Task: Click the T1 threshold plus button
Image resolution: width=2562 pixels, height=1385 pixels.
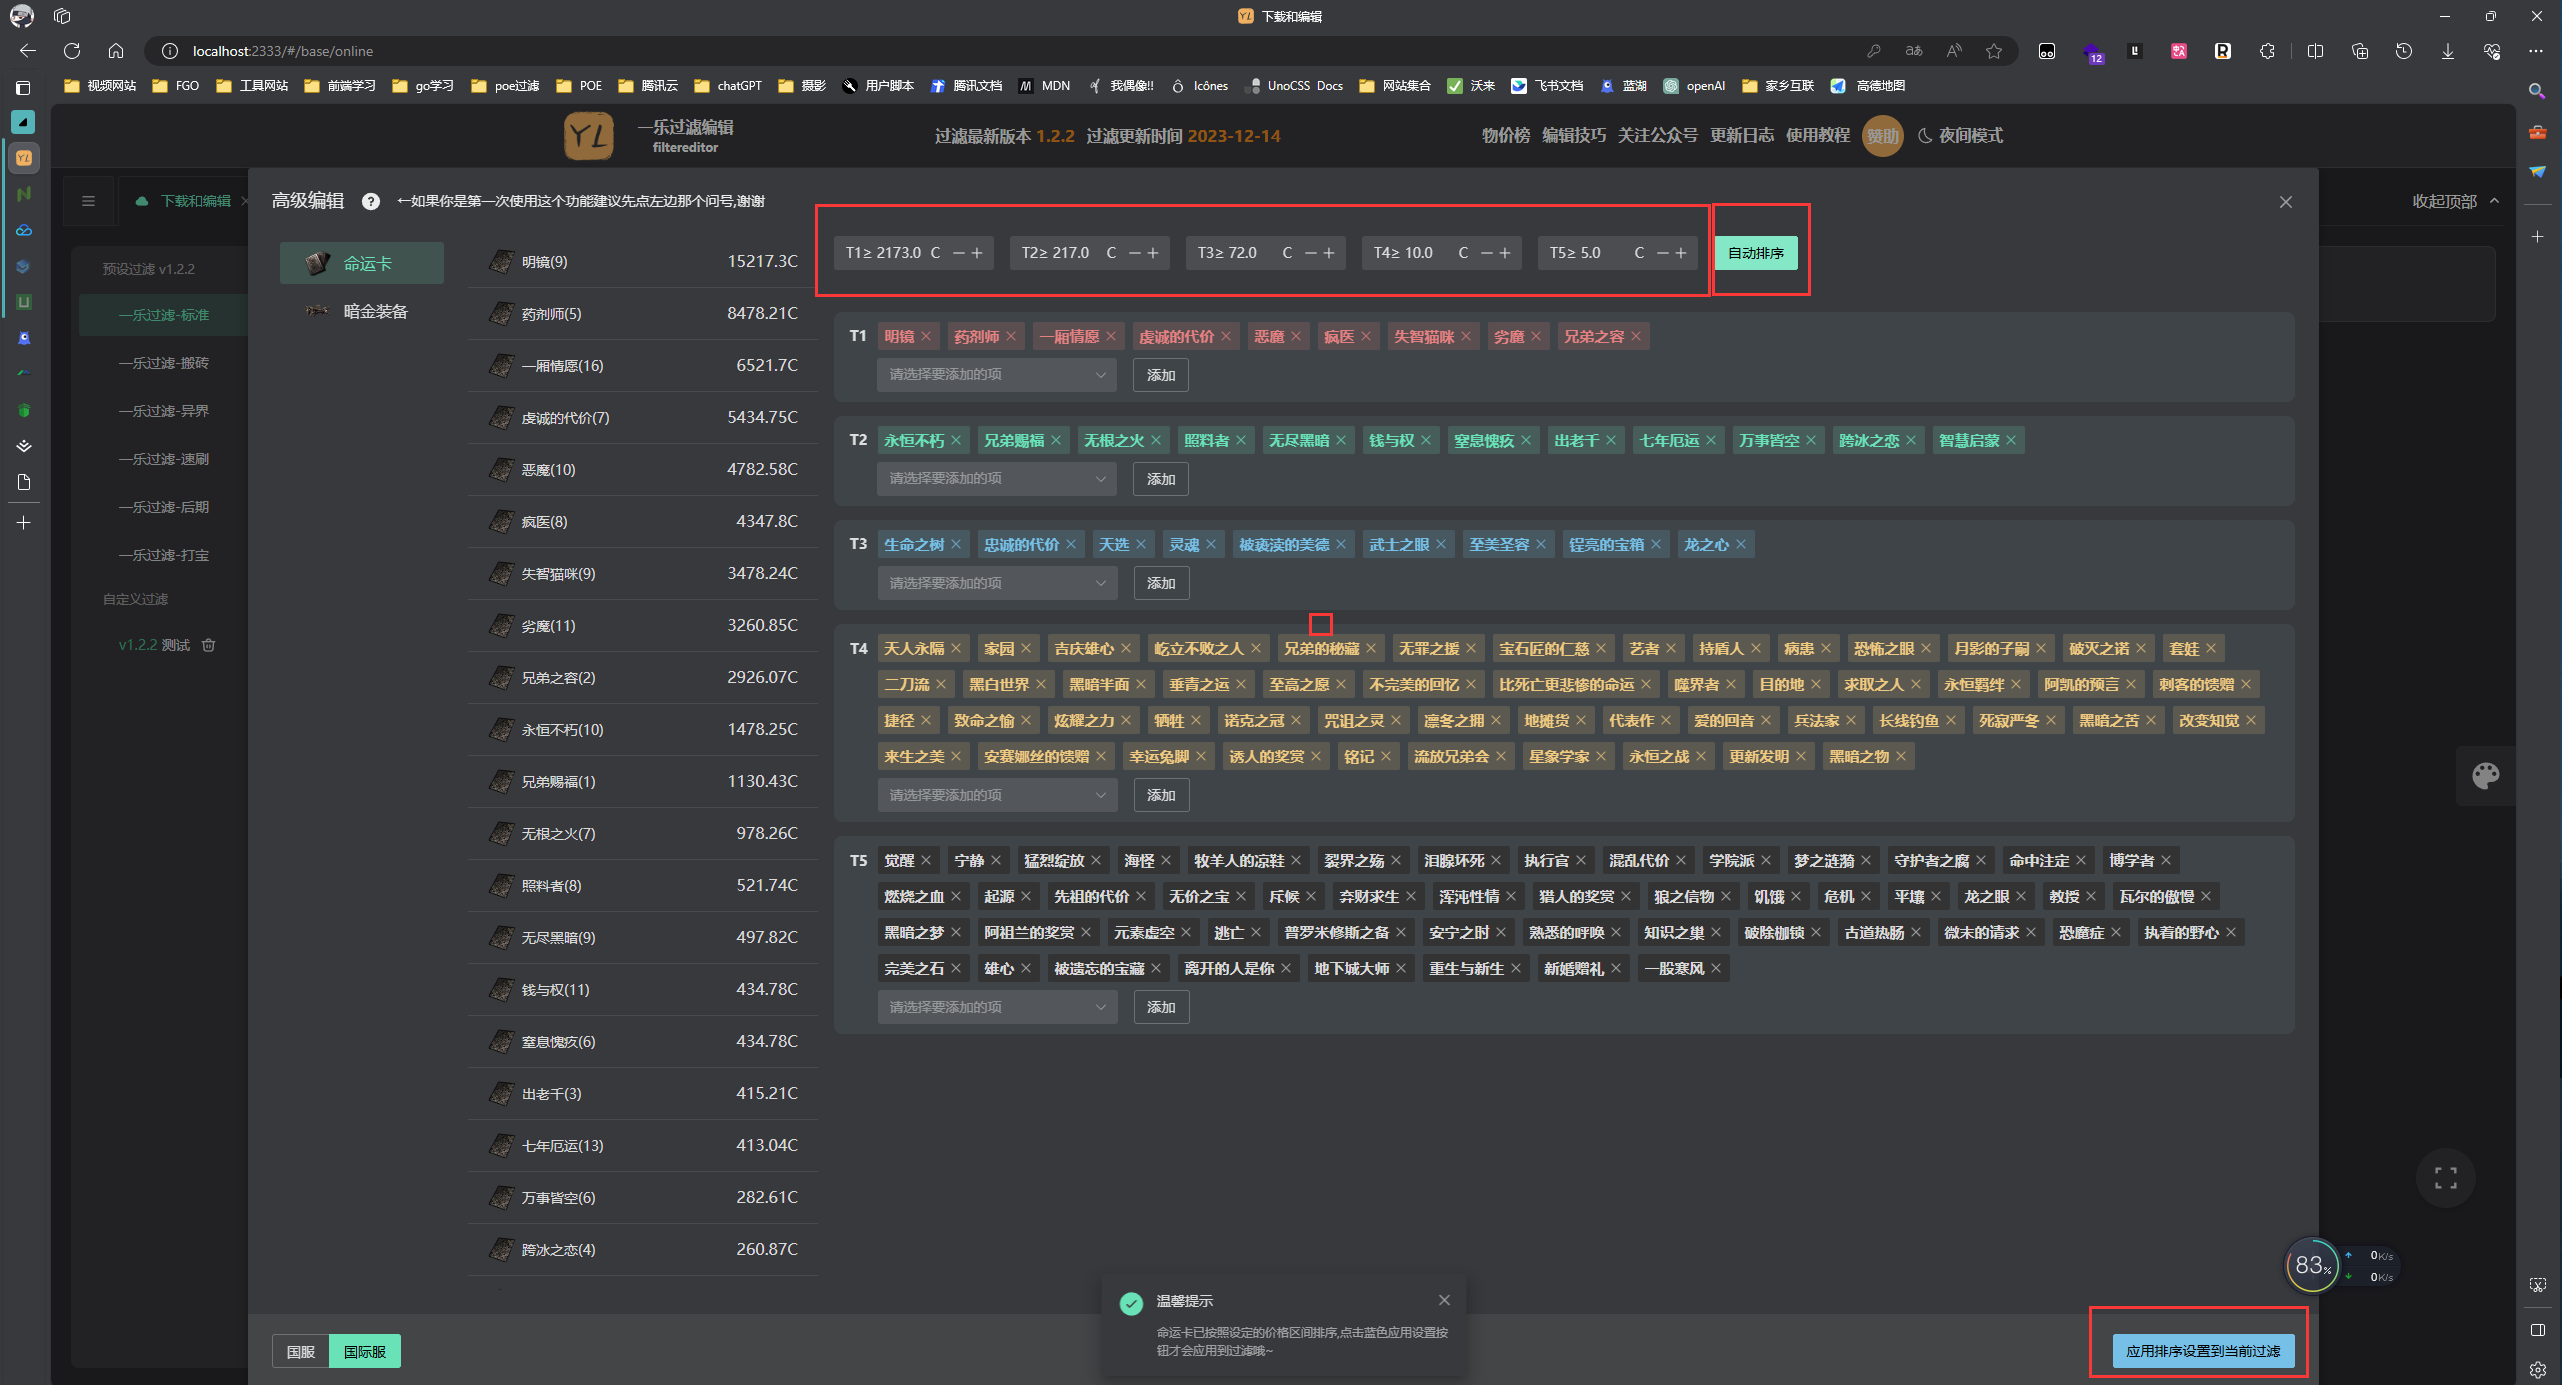Action: (x=977, y=253)
